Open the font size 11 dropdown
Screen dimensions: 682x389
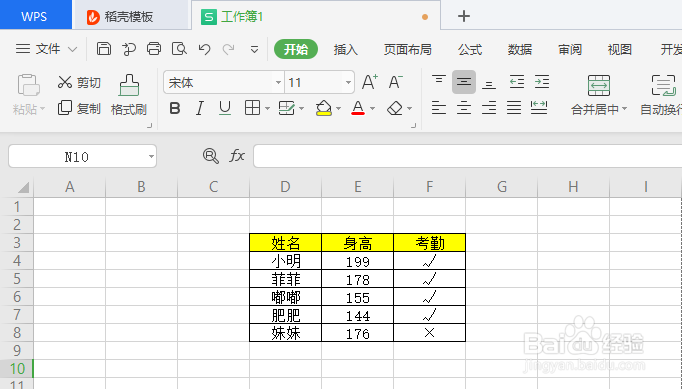pyautogui.click(x=348, y=82)
